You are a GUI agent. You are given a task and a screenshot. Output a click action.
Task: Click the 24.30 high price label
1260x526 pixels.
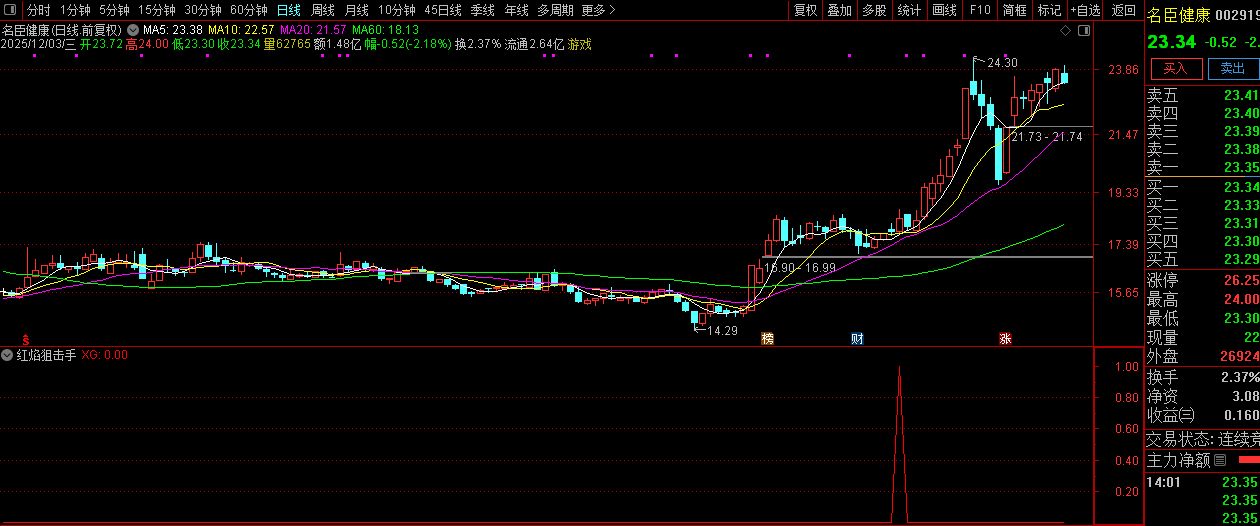point(1002,62)
